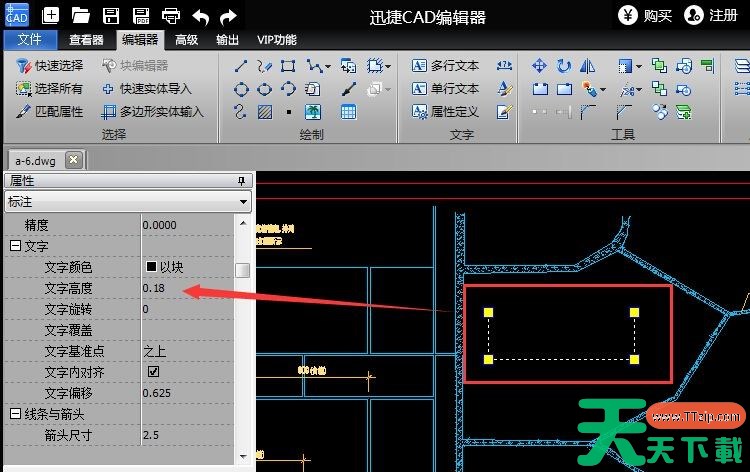The width and height of the screenshot is (750, 472).
Task: Click the properties panel scrollbar thumb
Action: (x=243, y=270)
